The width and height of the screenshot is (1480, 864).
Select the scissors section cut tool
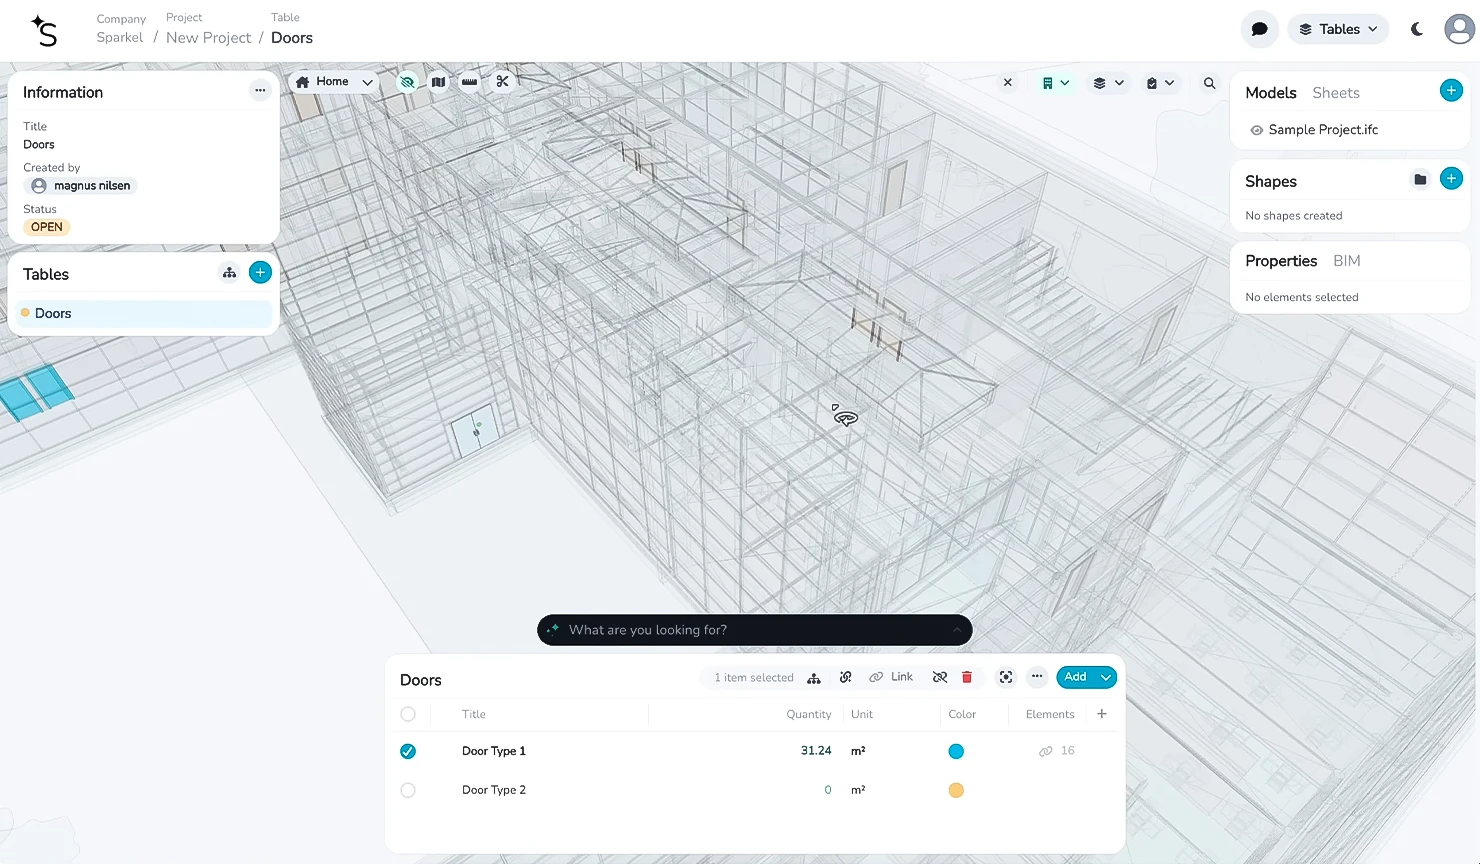pyautogui.click(x=502, y=82)
